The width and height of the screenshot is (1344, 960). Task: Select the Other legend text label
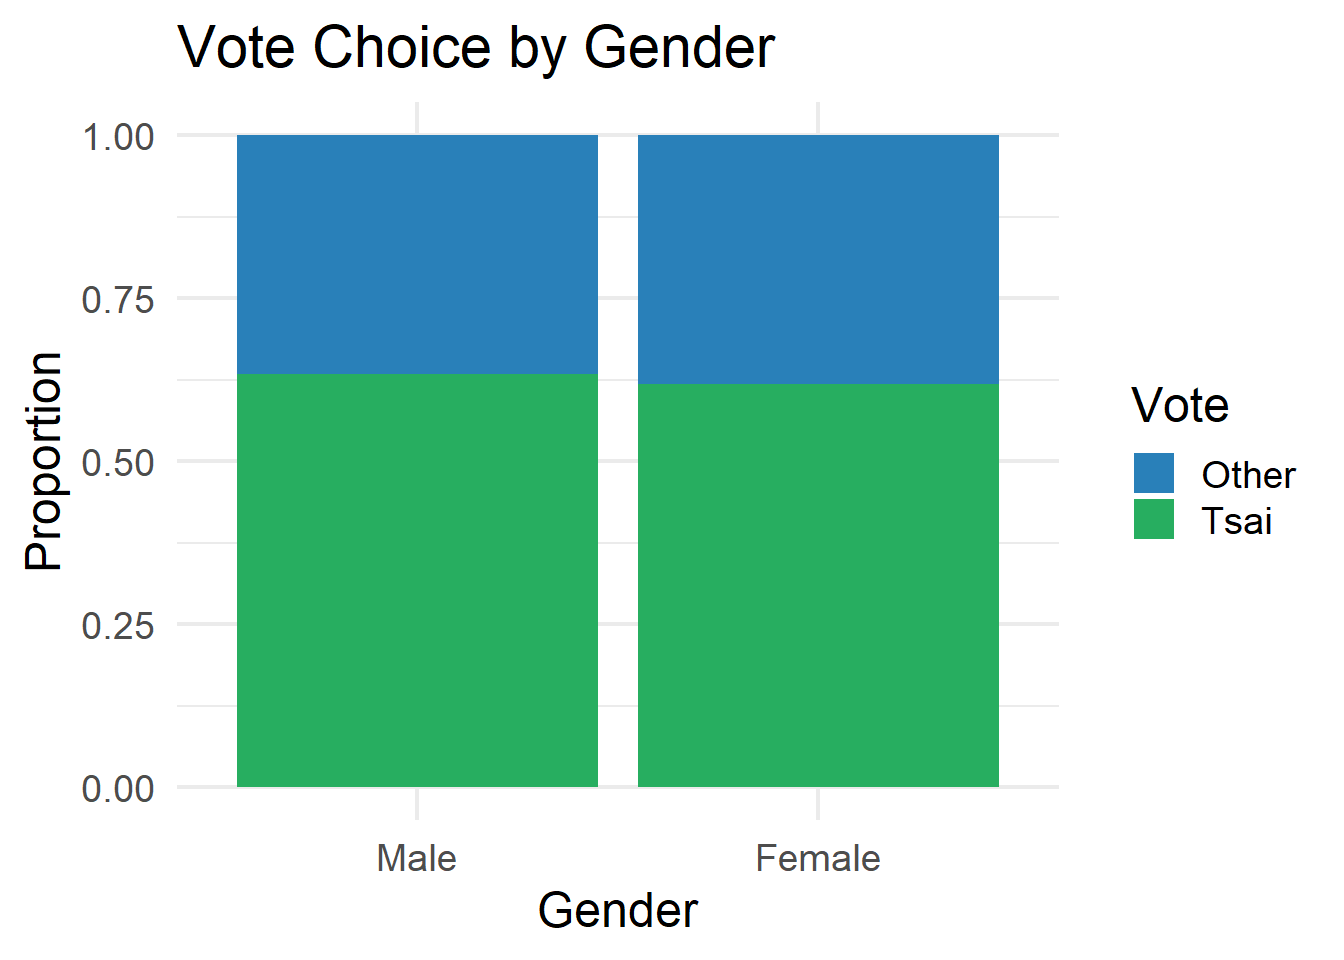tap(1248, 475)
